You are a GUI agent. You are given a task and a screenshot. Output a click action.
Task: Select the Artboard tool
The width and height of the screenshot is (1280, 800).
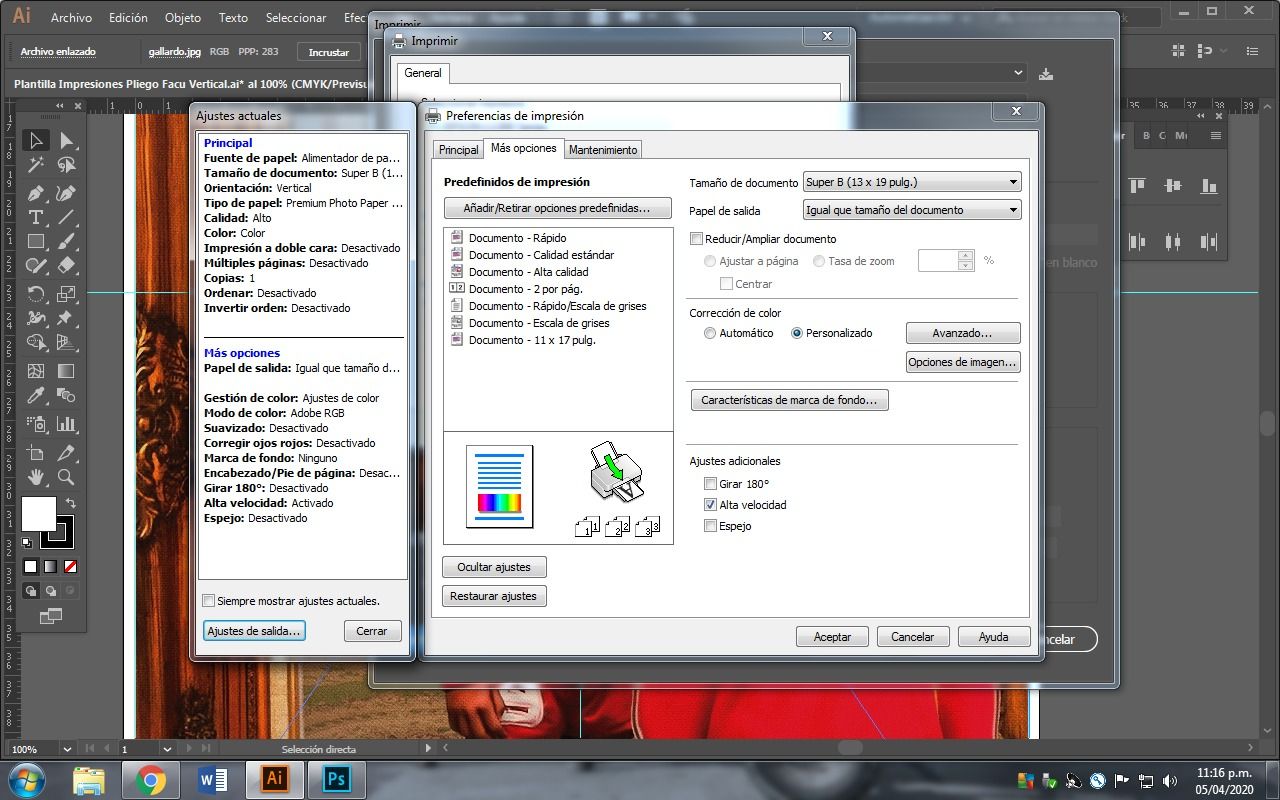click(36, 452)
